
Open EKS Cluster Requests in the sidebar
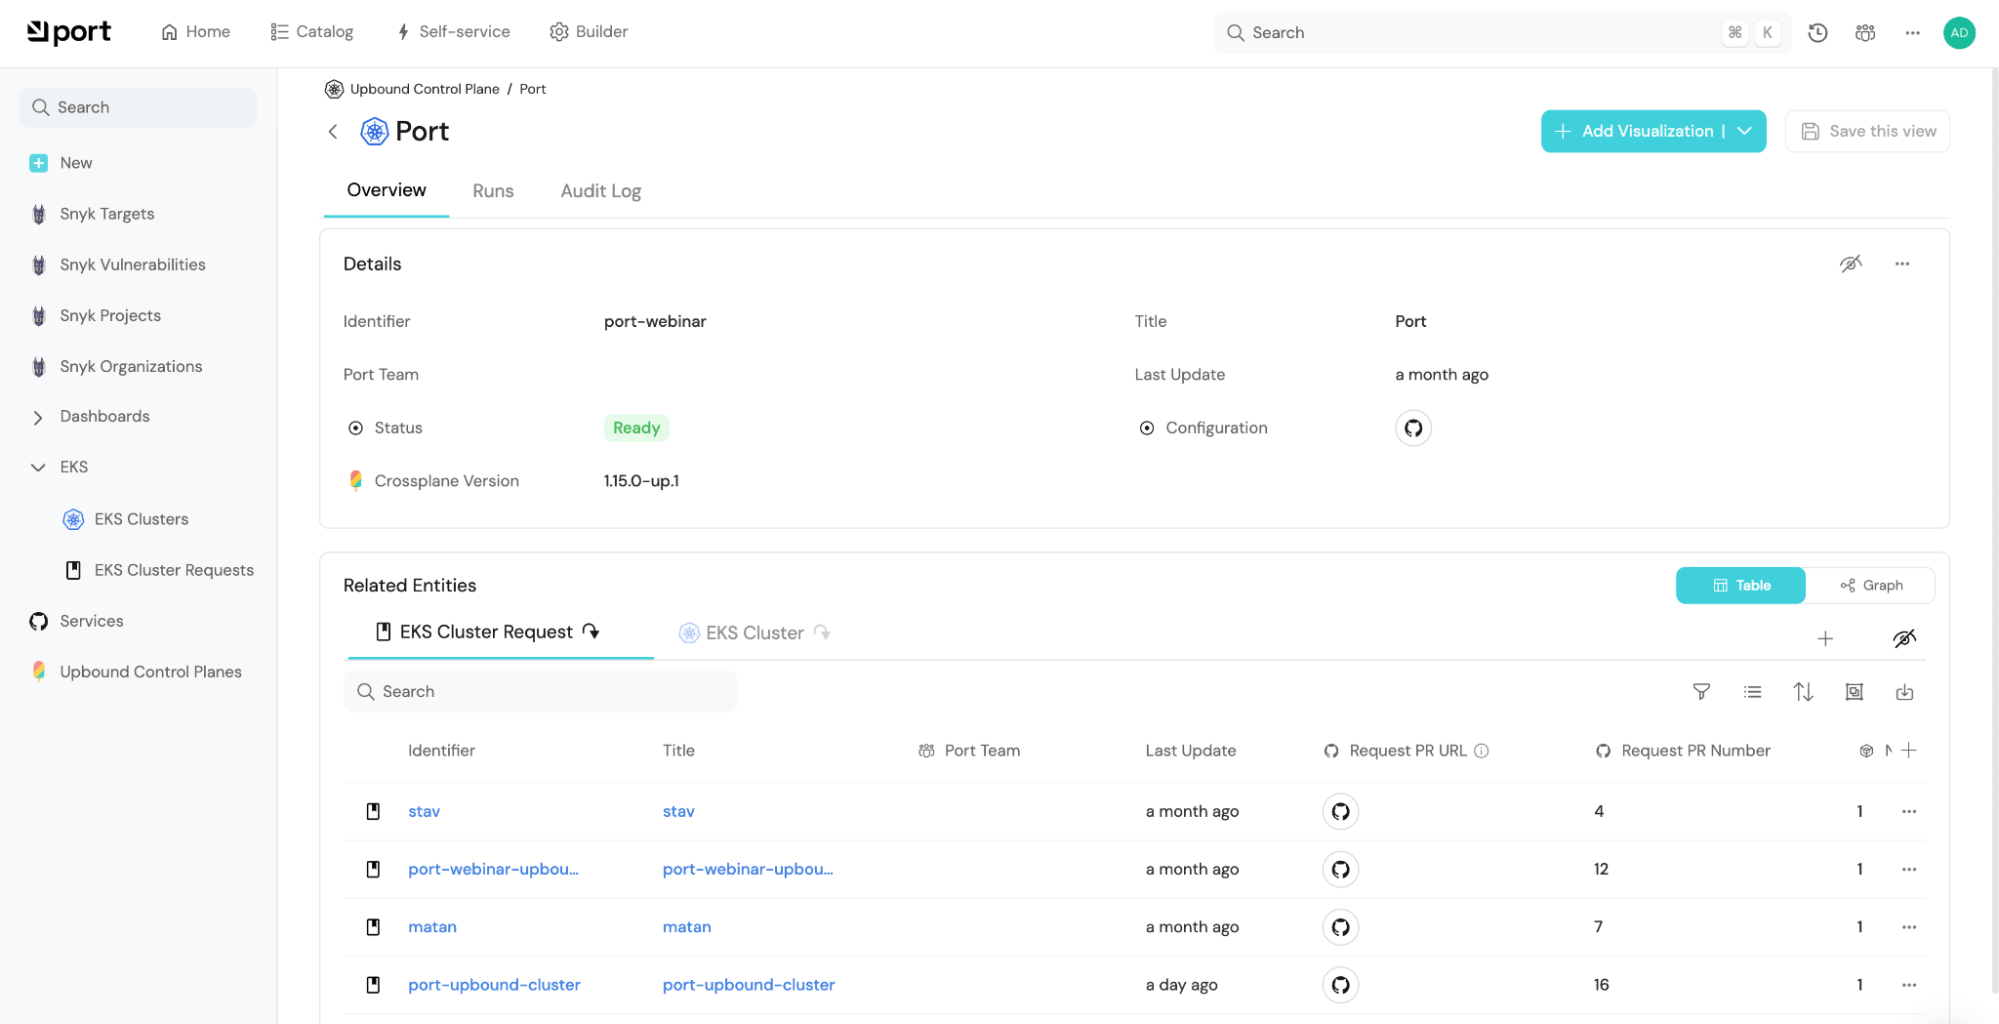click(x=174, y=570)
